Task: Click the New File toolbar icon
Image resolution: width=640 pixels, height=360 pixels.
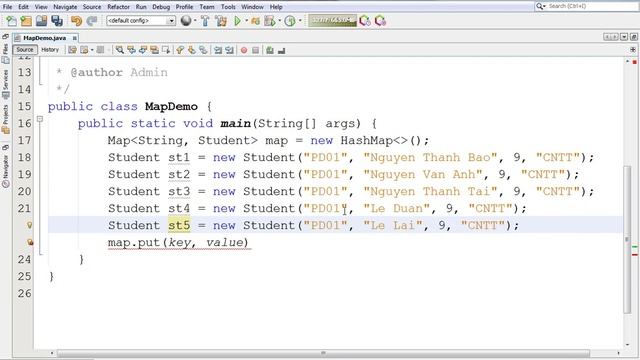Action: [11, 21]
